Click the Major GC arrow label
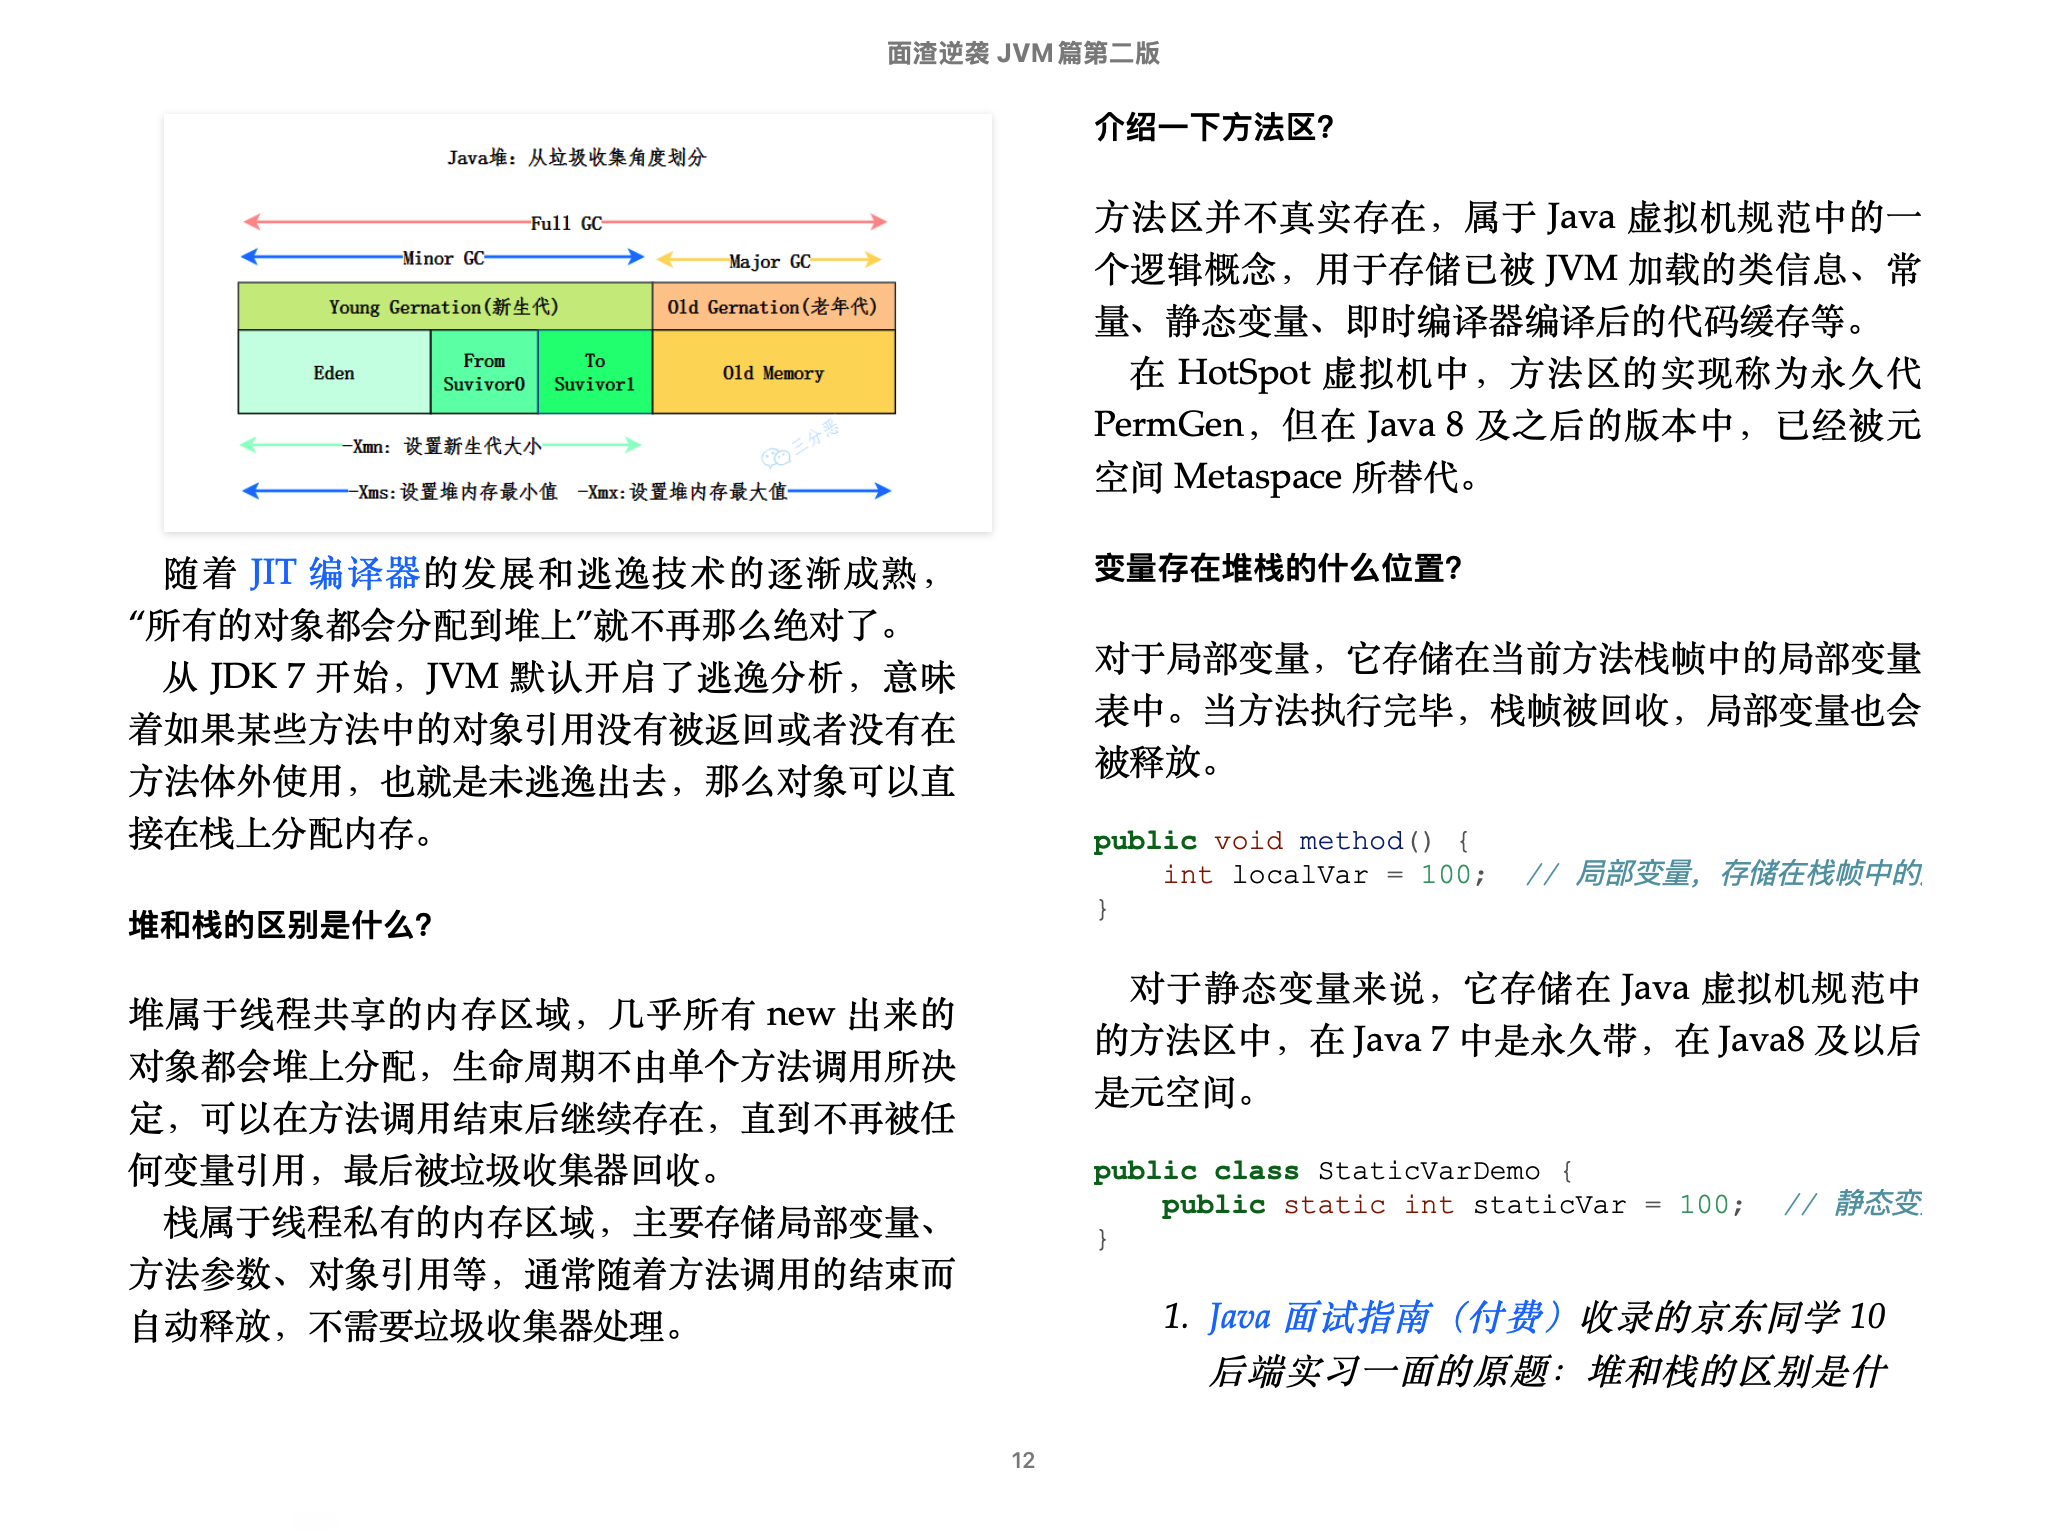2048x1536 pixels. click(769, 261)
